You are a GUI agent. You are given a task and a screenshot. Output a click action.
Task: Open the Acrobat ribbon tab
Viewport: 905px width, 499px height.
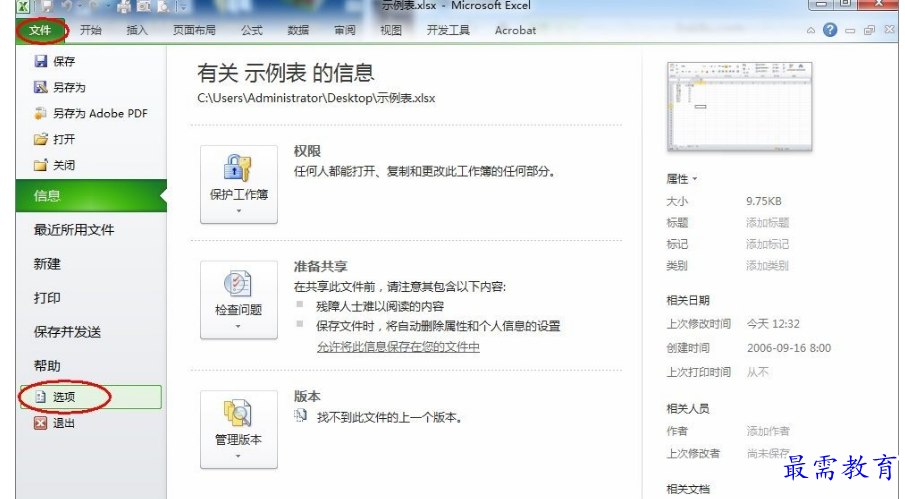[515, 30]
